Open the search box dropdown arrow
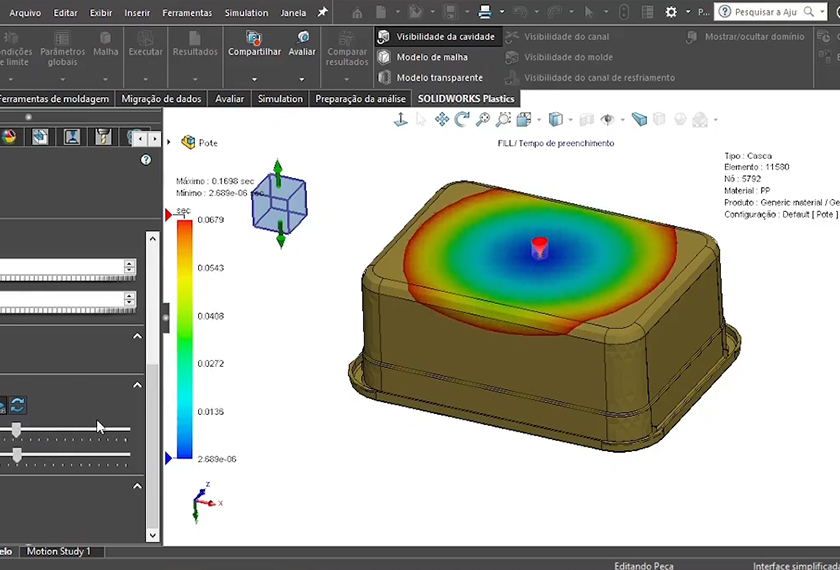This screenshot has height=570, width=840. pyautogui.click(x=822, y=12)
